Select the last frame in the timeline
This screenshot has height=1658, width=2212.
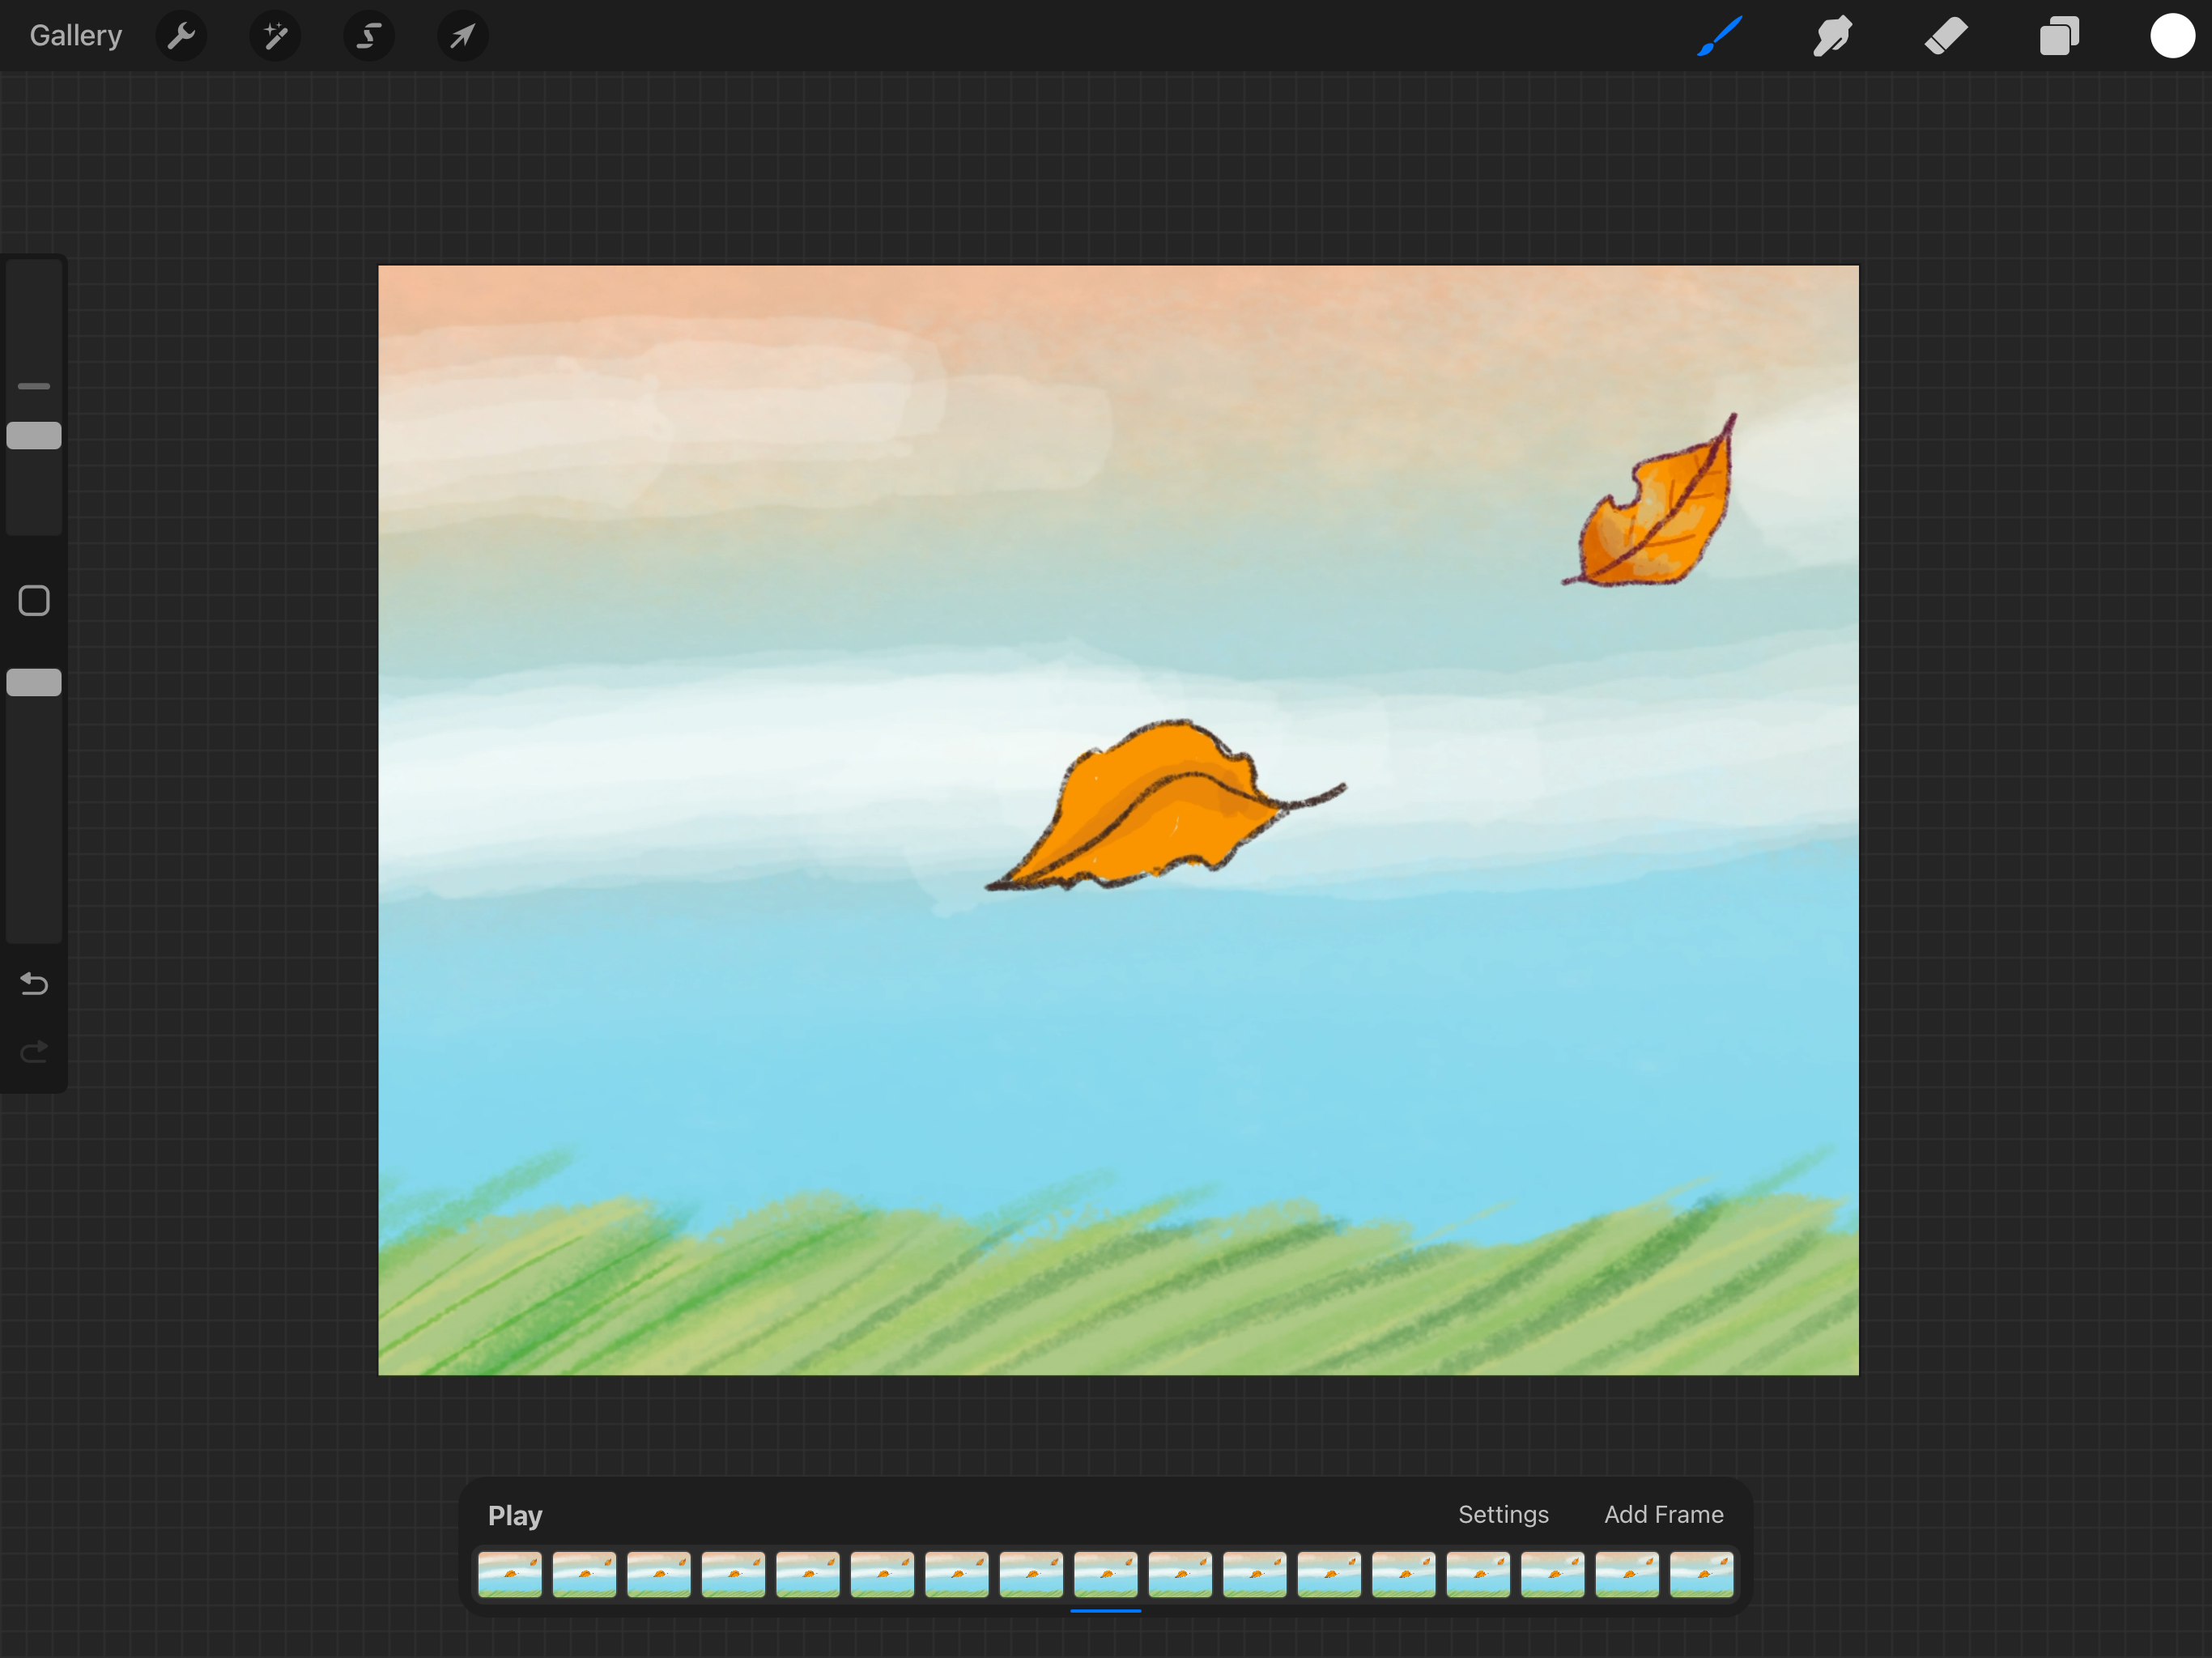[x=1702, y=1574]
